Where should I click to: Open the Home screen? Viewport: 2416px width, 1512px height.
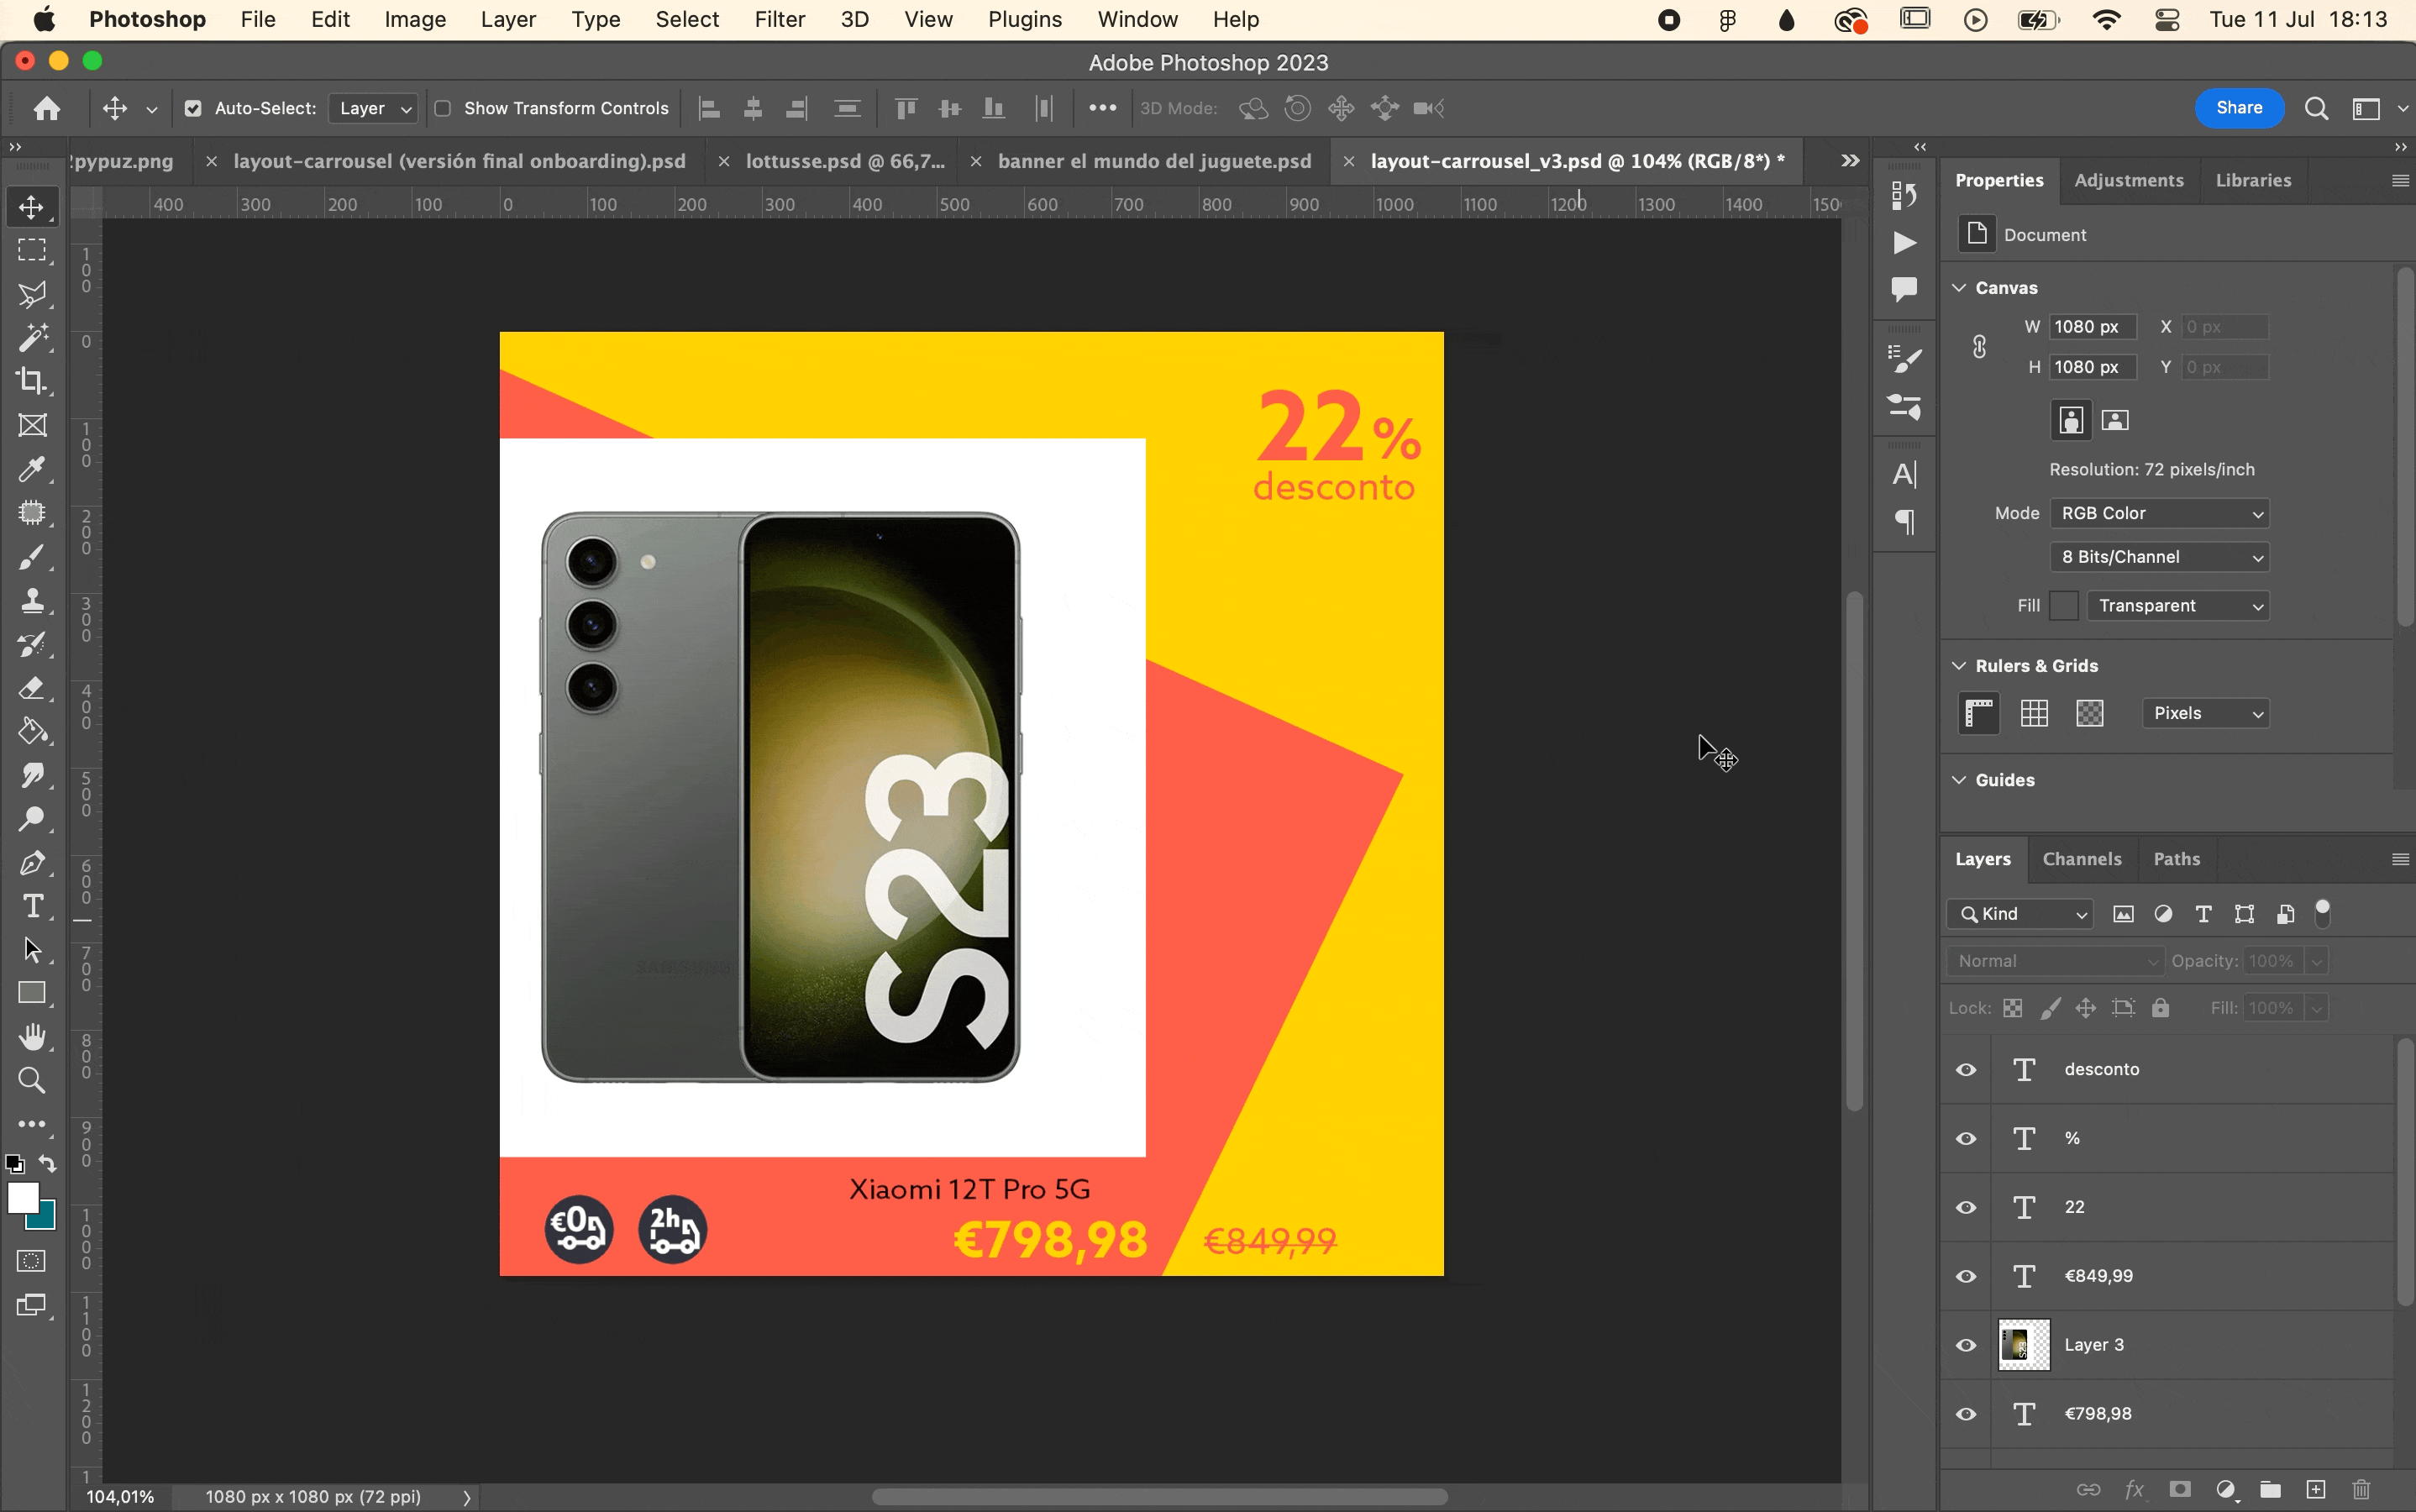[x=46, y=108]
